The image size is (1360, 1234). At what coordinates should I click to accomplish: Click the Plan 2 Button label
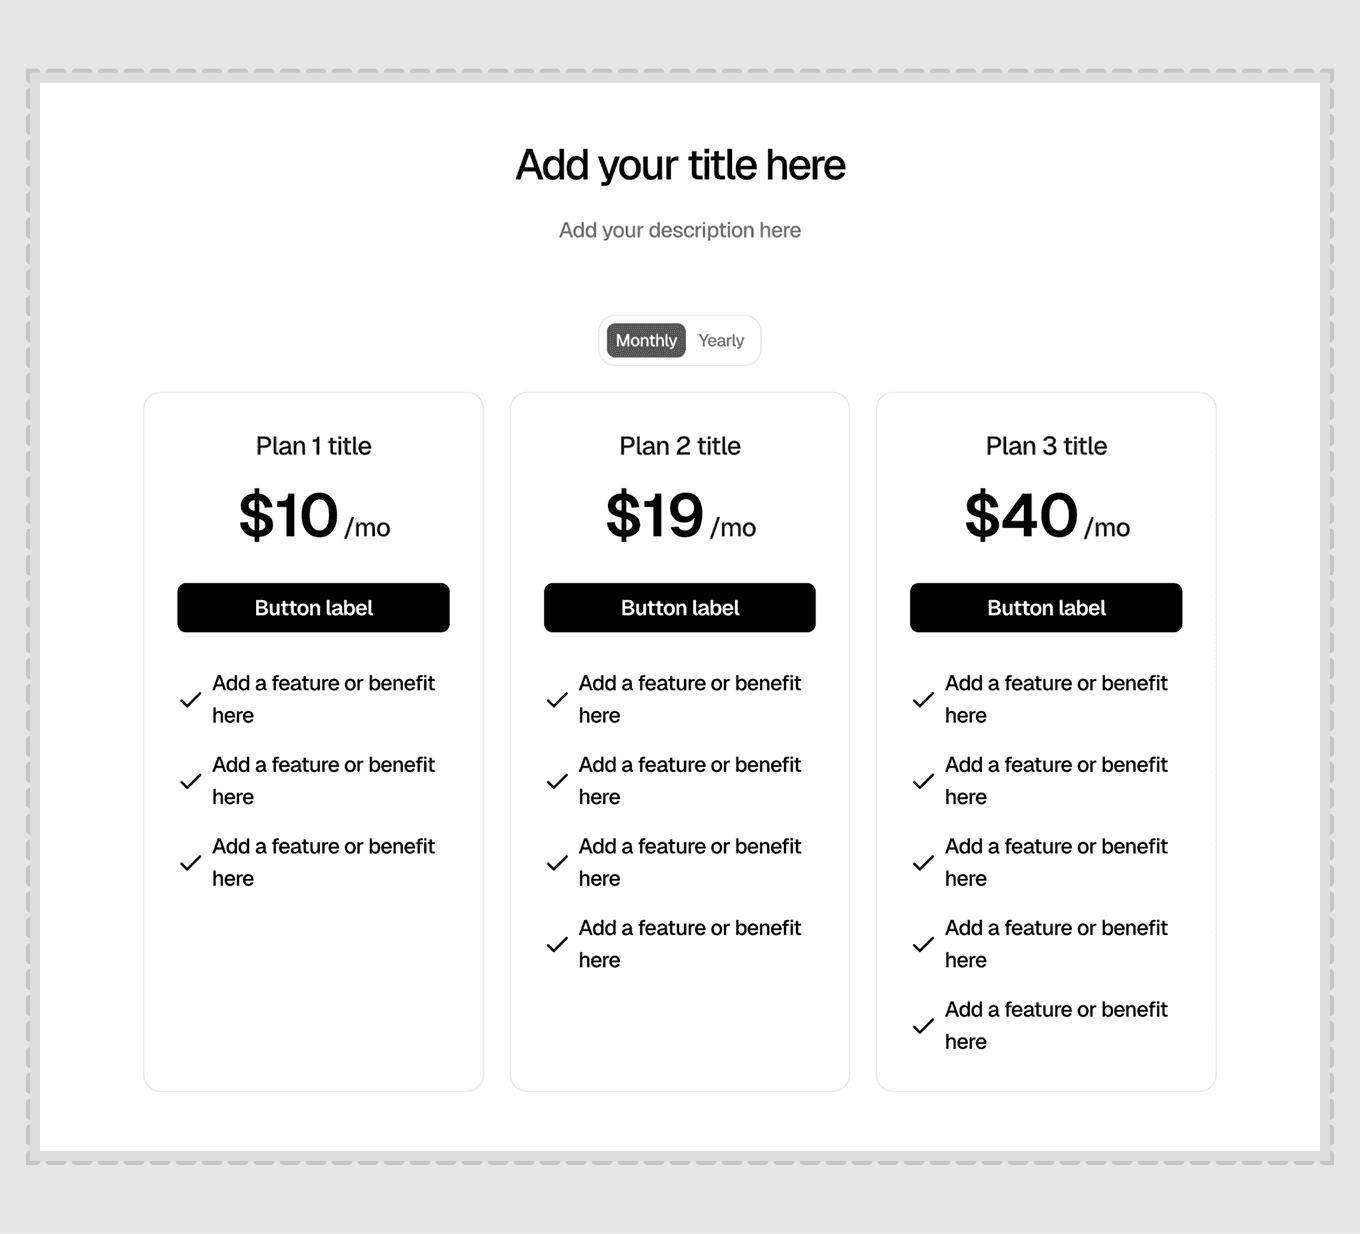point(680,608)
